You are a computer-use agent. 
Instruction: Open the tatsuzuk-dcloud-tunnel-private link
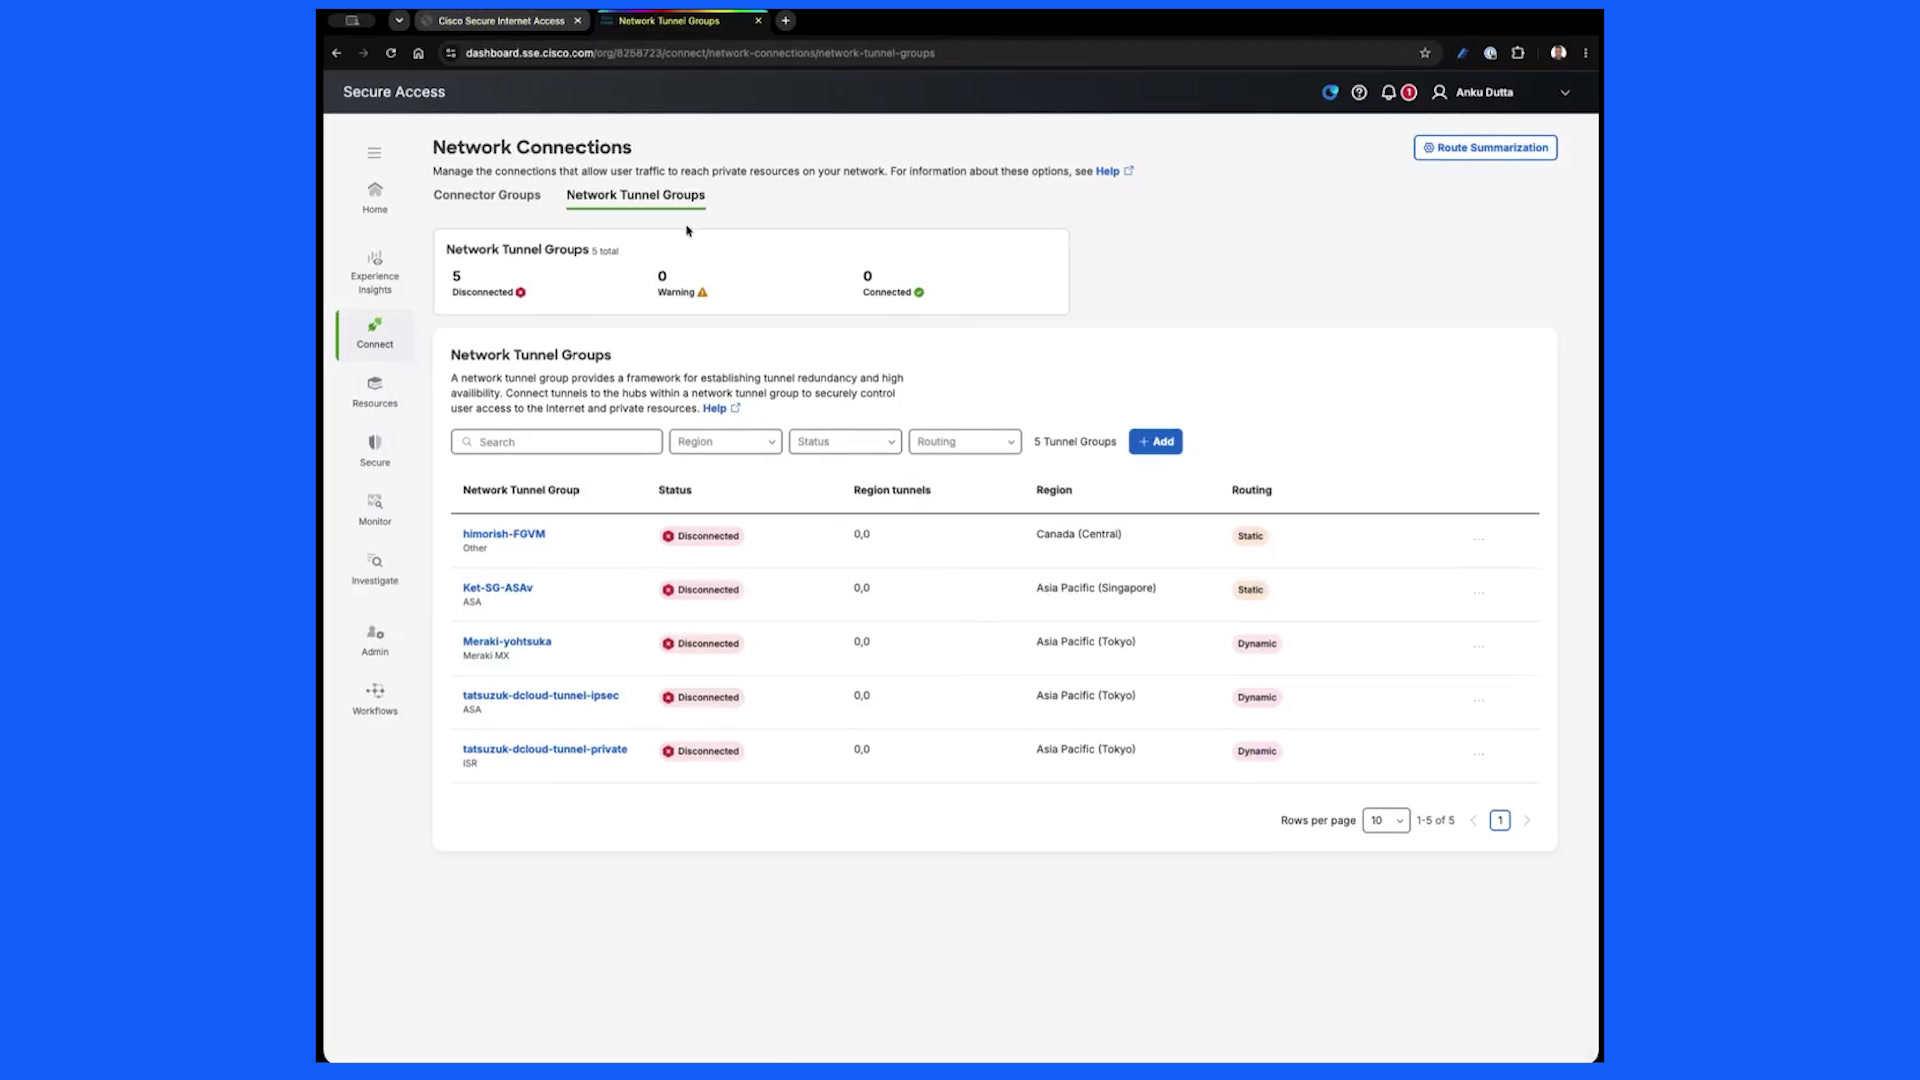pyautogui.click(x=545, y=749)
